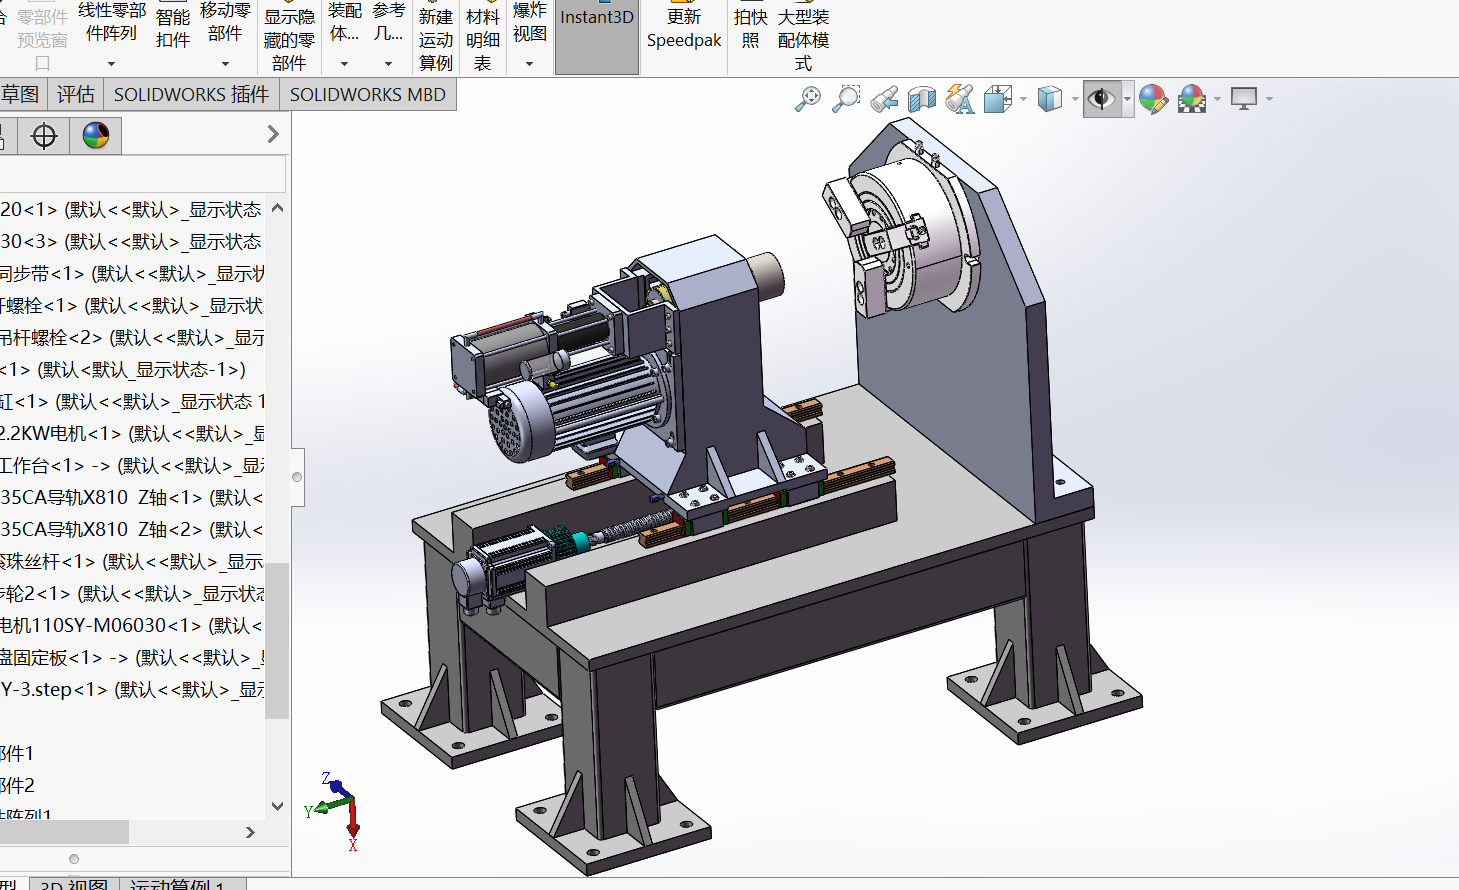The width and height of the screenshot is (1459, 890).
Task: Open the View Orientation dropdown arrow
Action: [1023, 99]
